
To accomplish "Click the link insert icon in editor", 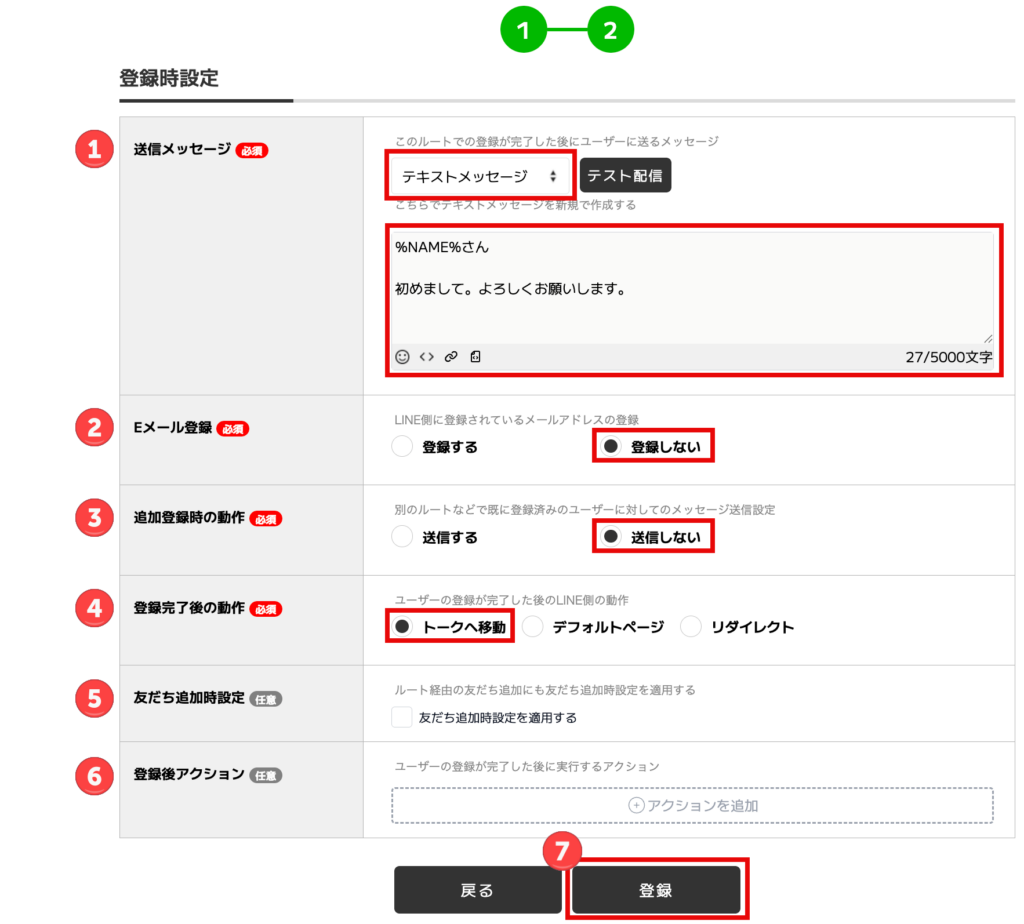I will (451, 357).
